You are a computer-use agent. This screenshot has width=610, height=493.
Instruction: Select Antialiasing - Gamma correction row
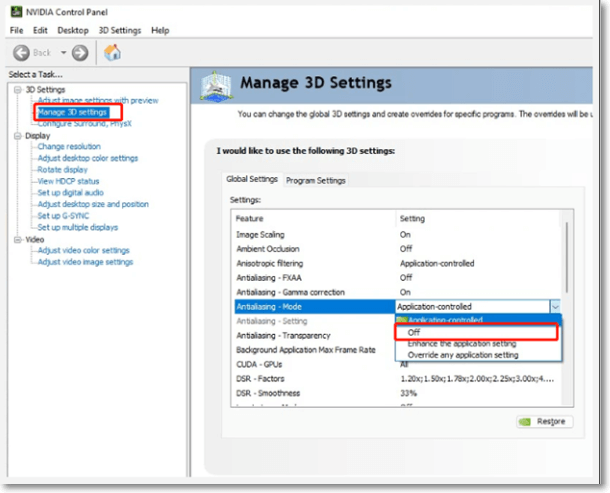[397, 292]
